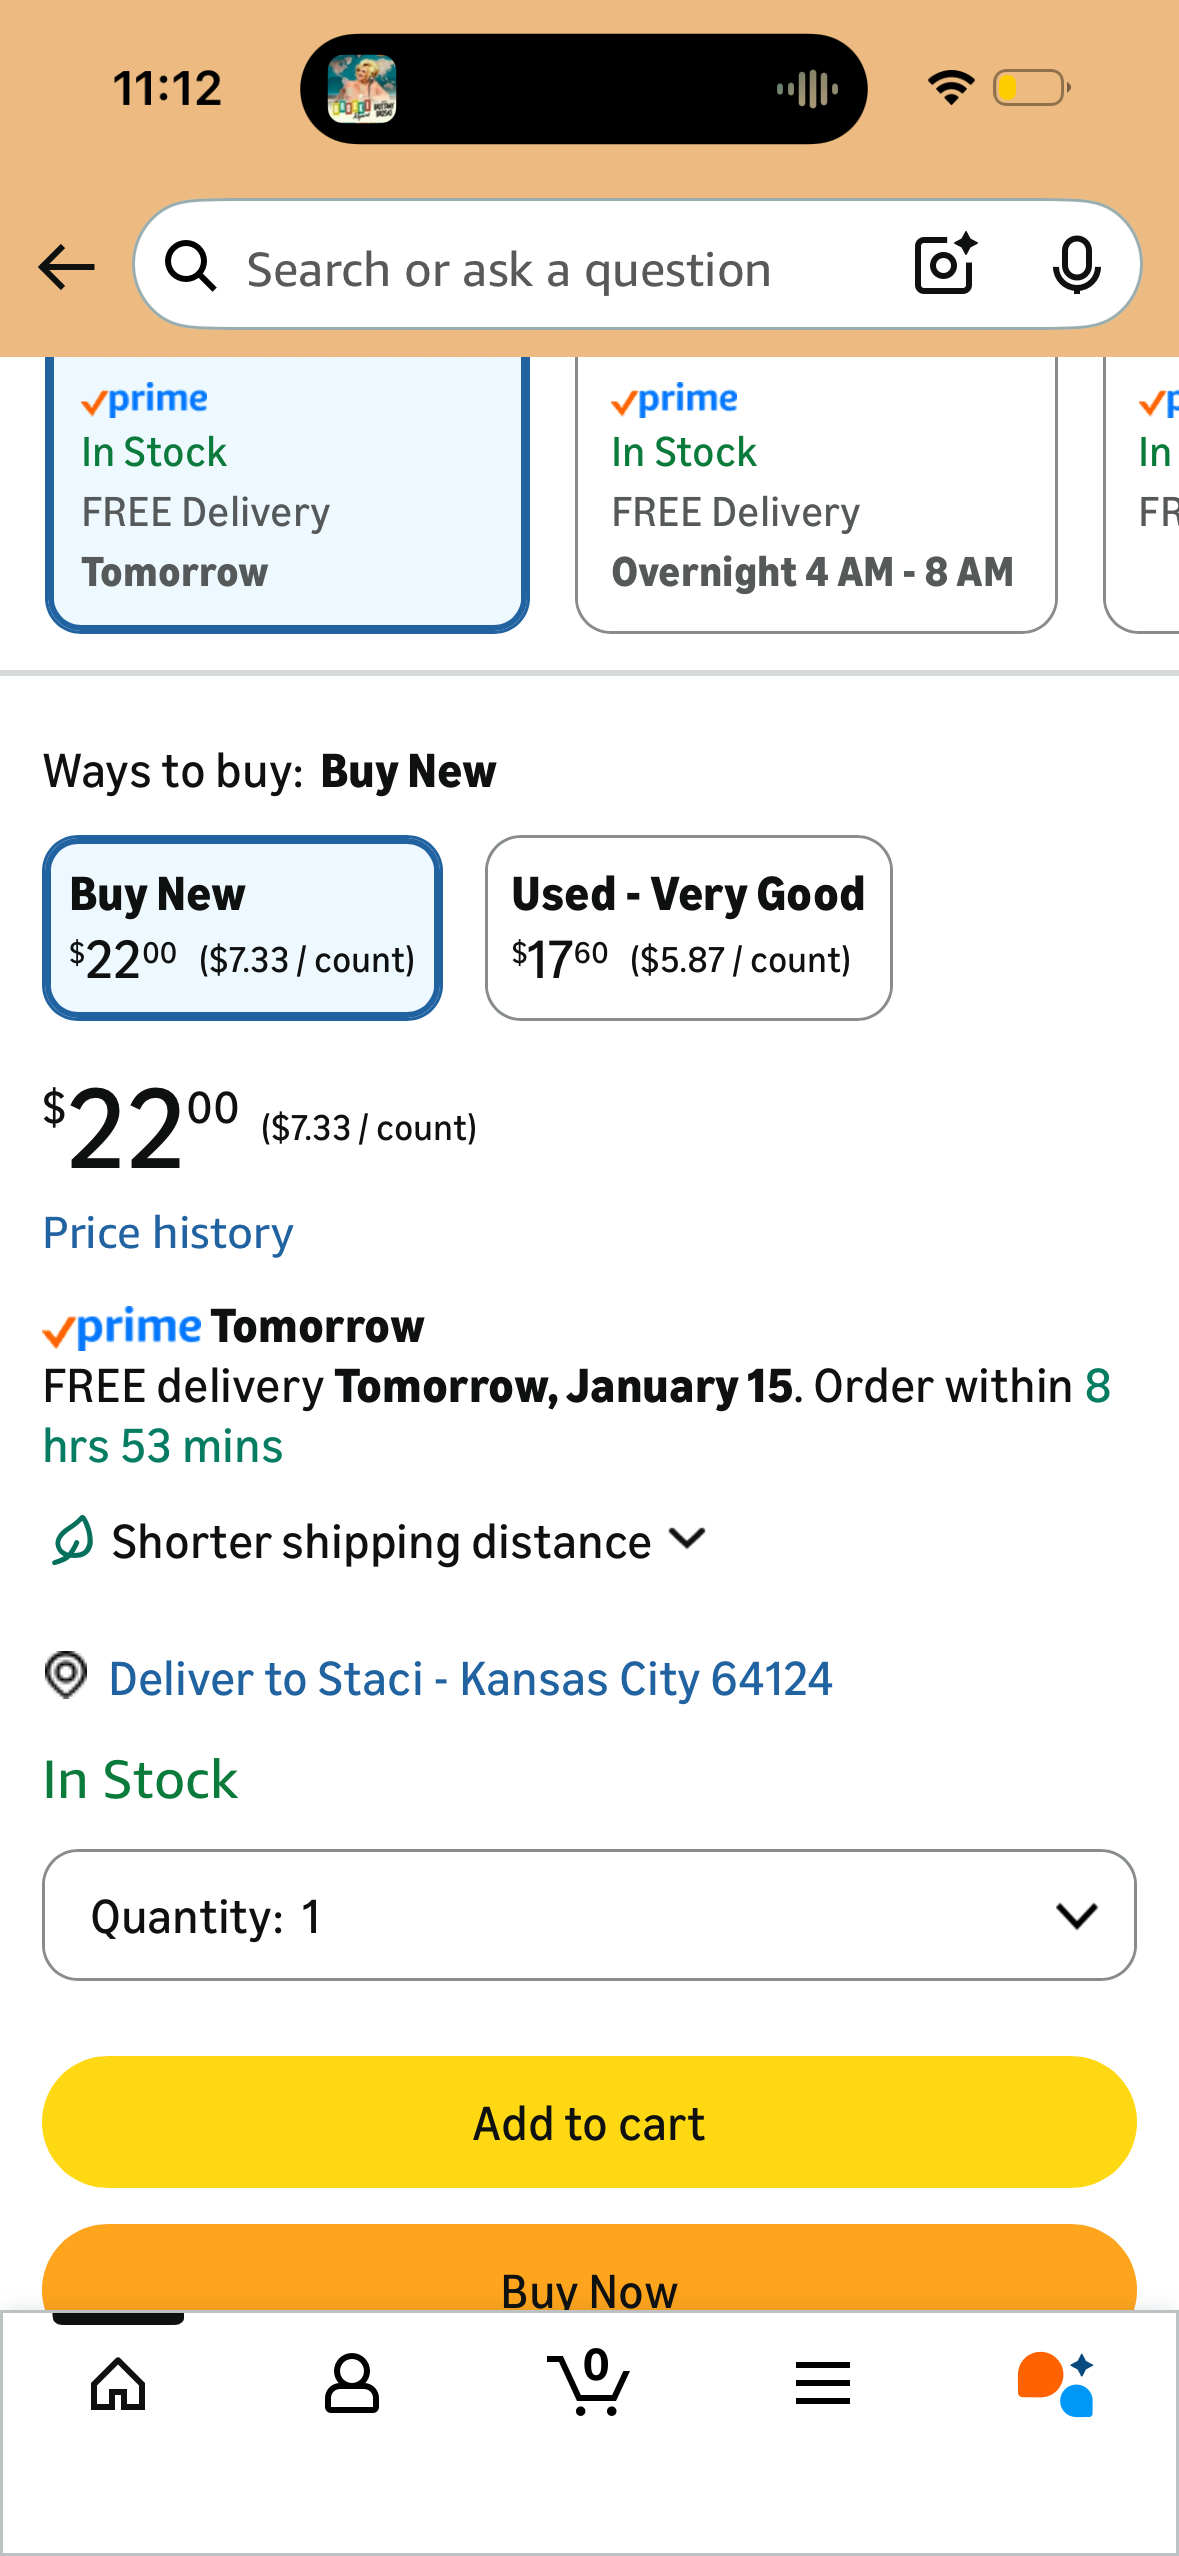The image size is (1179, 2556).
Task: Expand Shorter shipping distance details
Action: click(380, 1541)
